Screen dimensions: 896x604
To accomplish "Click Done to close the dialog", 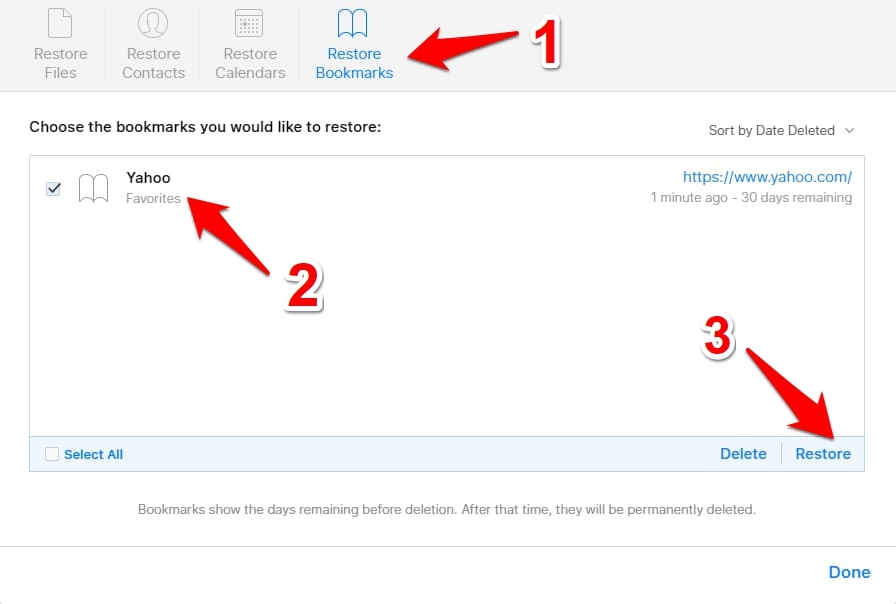I will 849,572.
